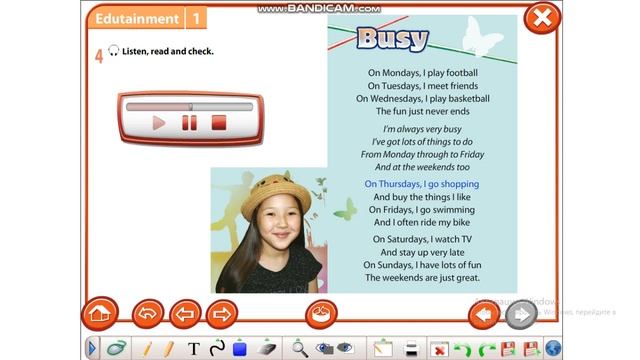Click the eye with camera tool
The width and height of the screenshot is (640, 360).
325,348
